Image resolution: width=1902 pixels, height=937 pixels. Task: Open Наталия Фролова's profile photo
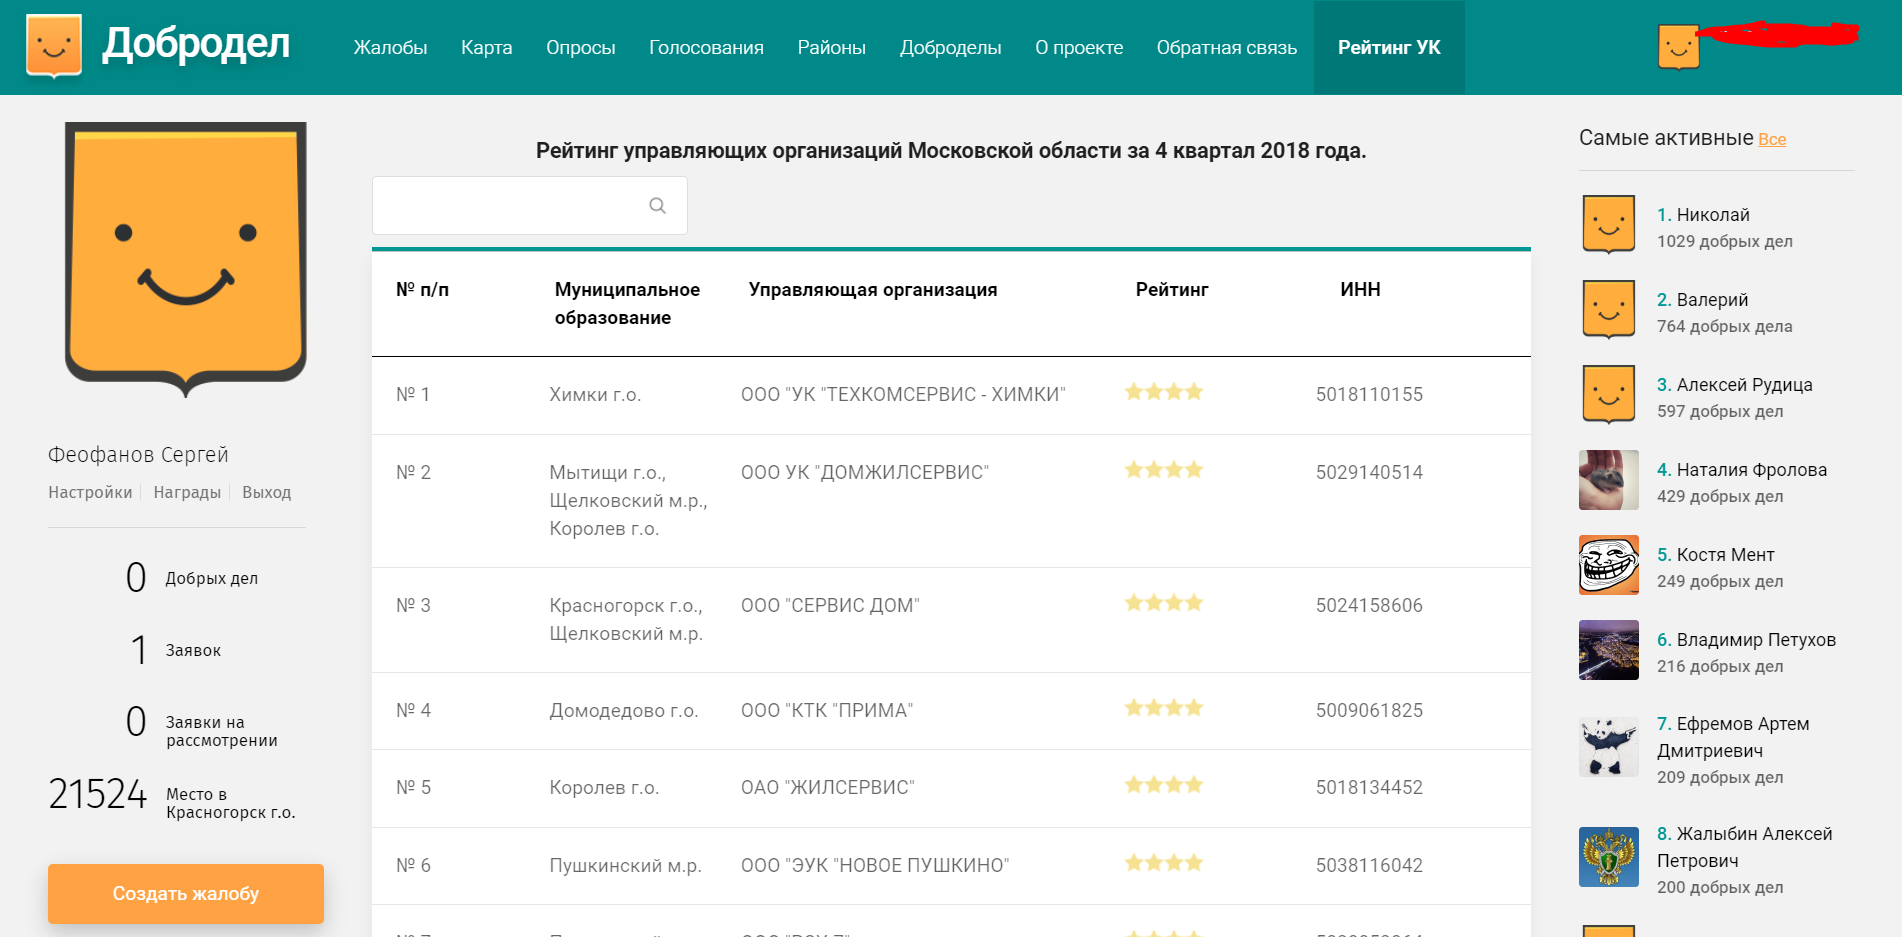(x=1609, y=480)
